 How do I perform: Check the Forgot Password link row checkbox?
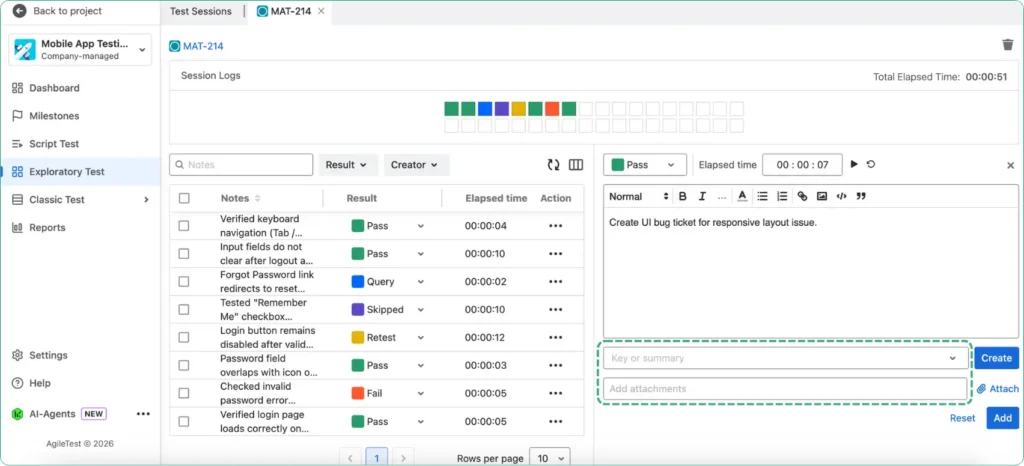184,282
